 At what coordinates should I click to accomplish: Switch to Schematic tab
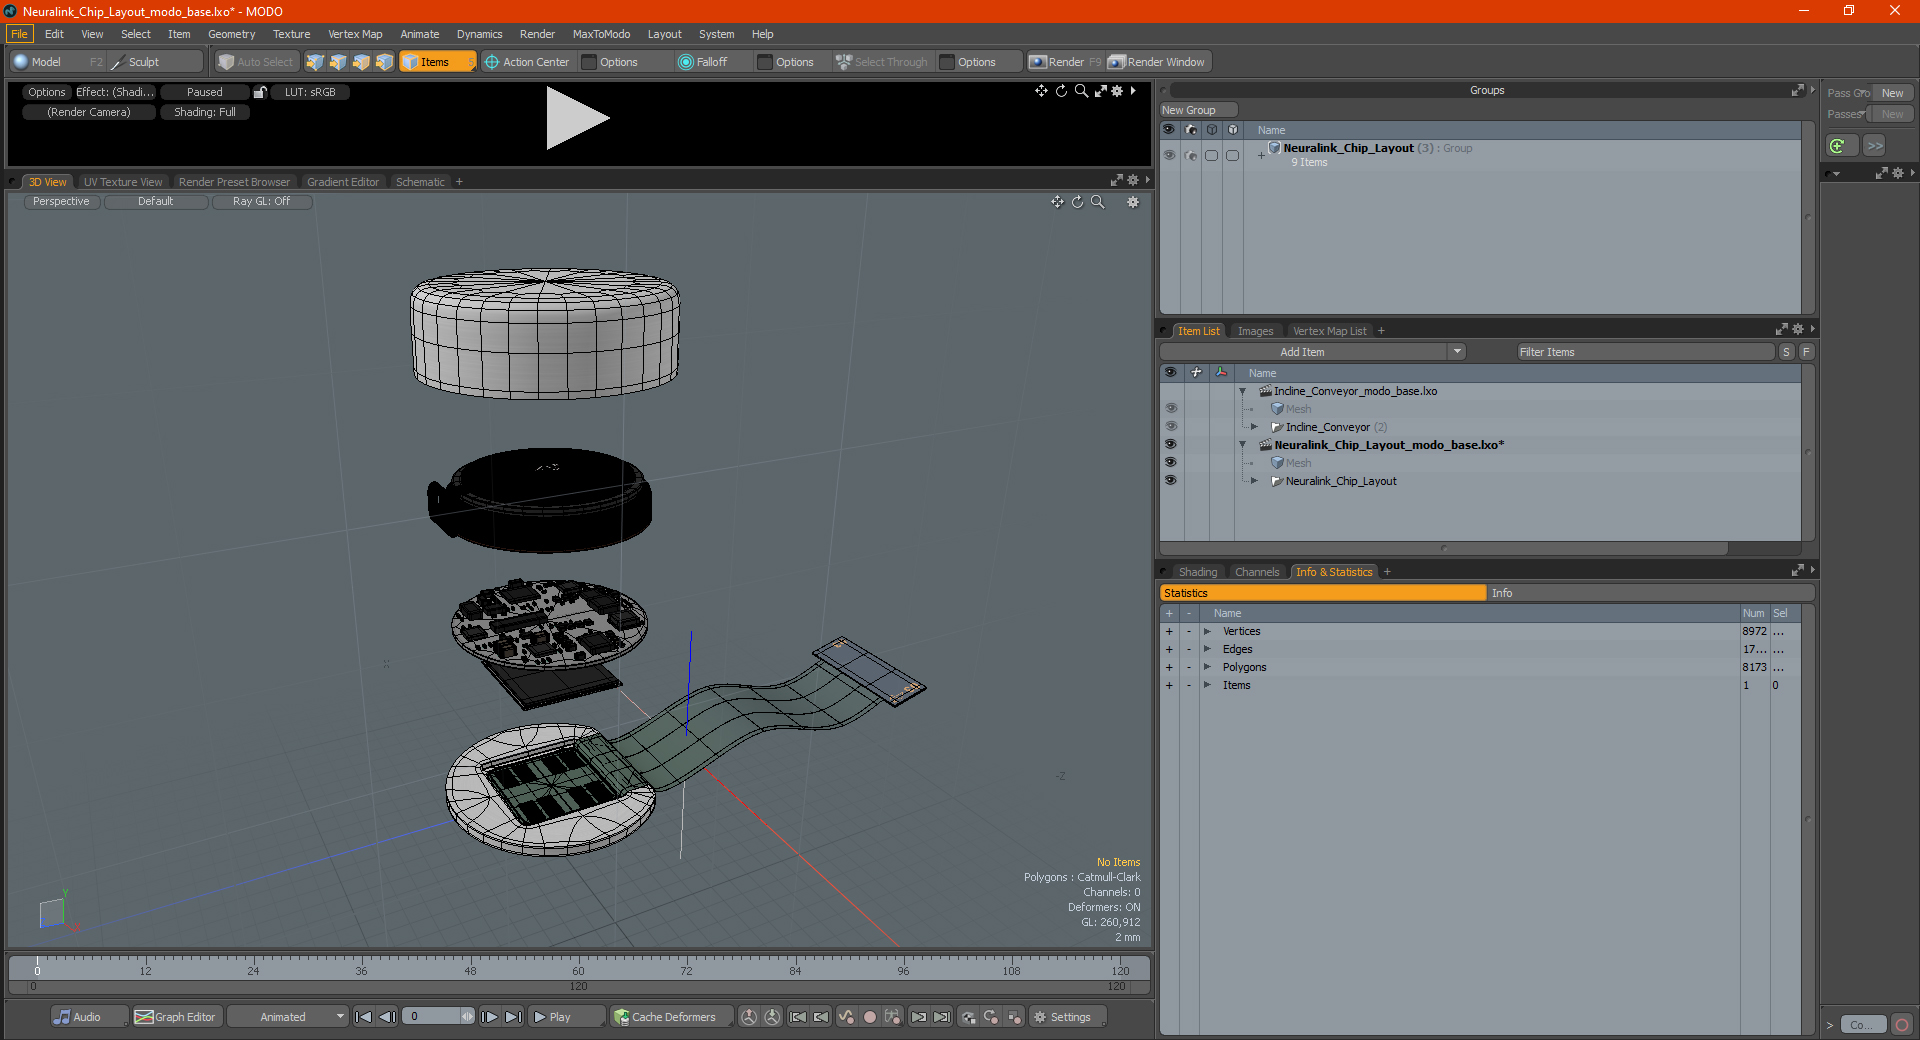coord(420,182)
